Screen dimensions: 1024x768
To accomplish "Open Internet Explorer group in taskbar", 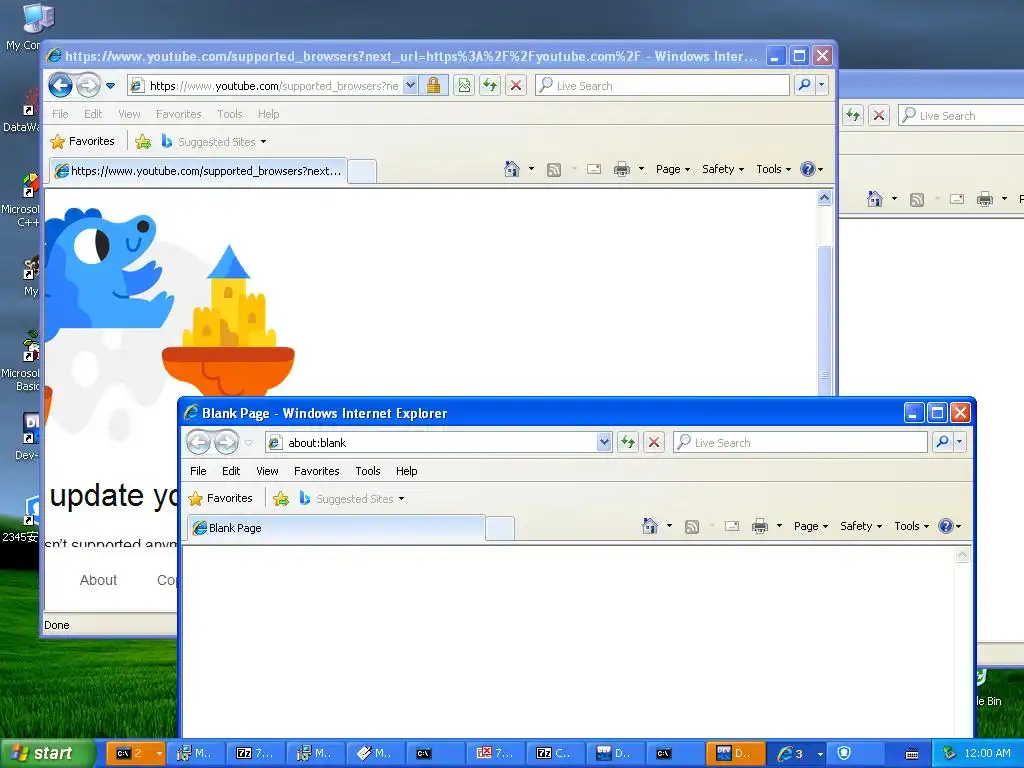I will click(797, 754).
